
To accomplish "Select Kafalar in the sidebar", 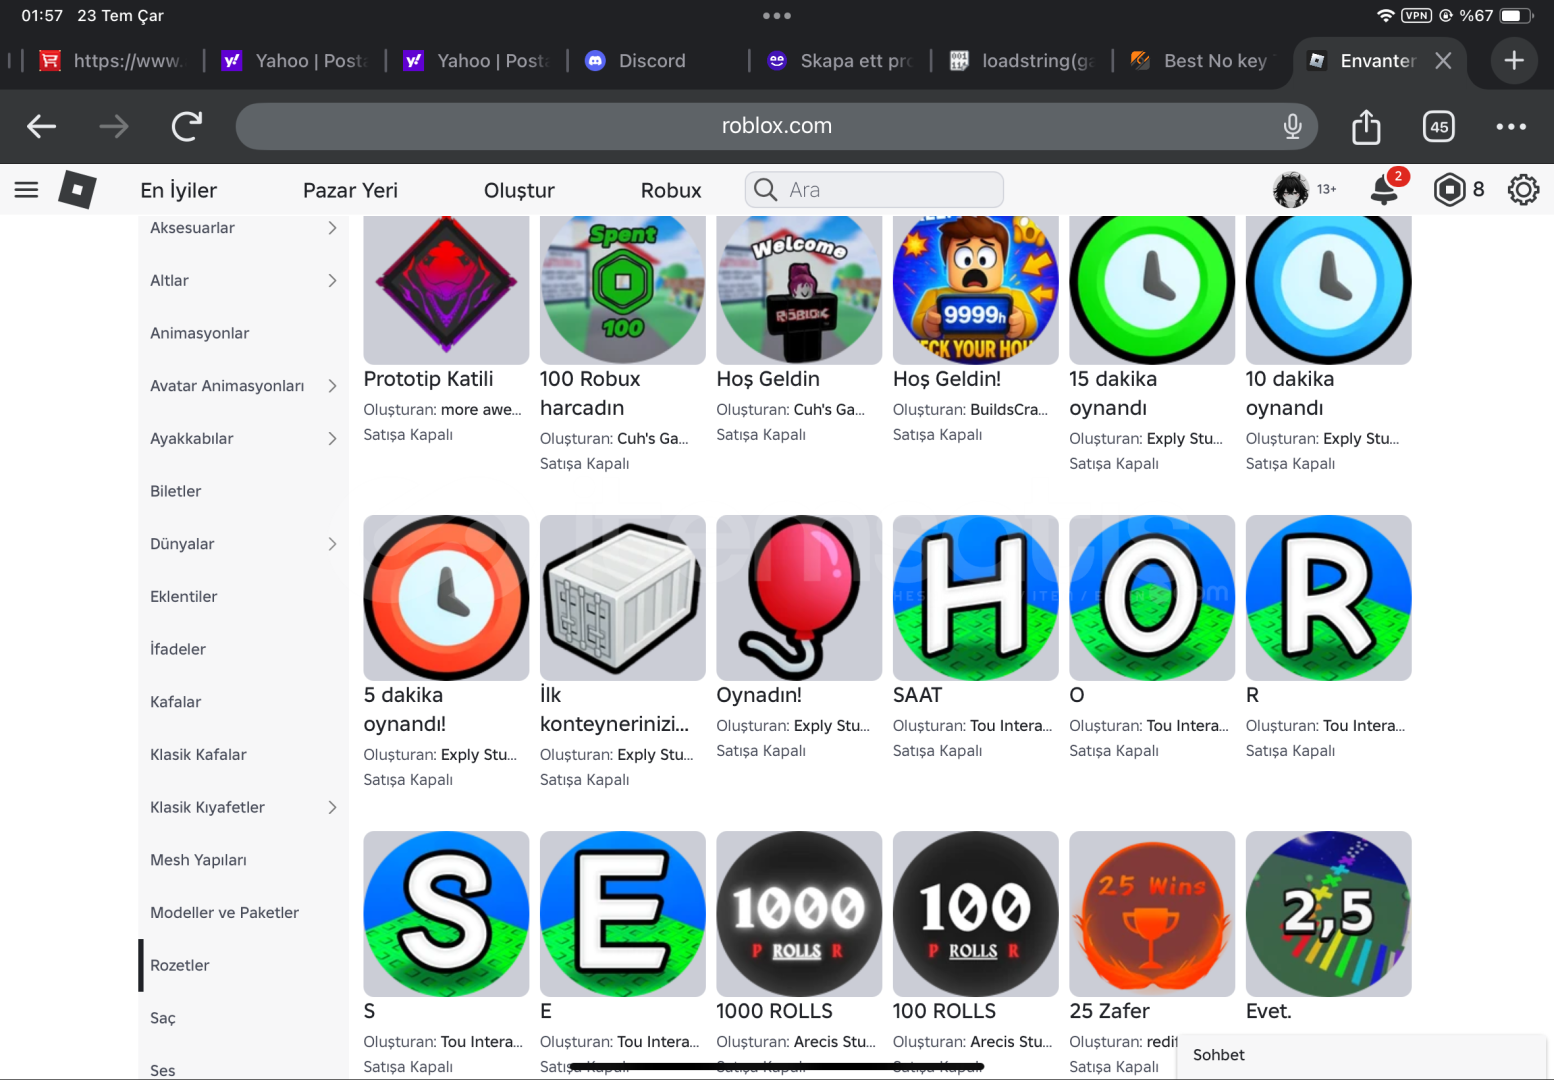I will [x=176, y=702].
